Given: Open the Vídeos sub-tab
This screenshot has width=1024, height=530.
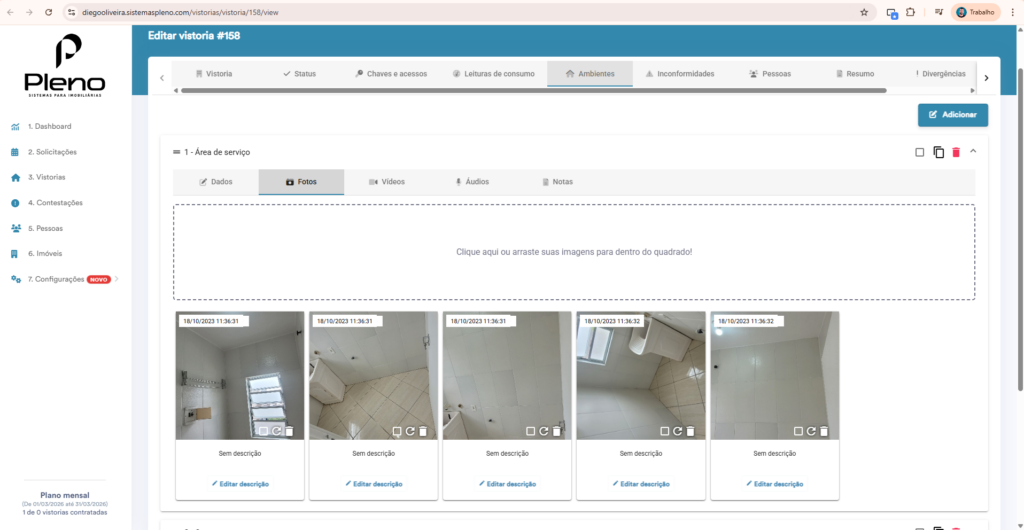Looking at the screenshot, I should [387, 182].
